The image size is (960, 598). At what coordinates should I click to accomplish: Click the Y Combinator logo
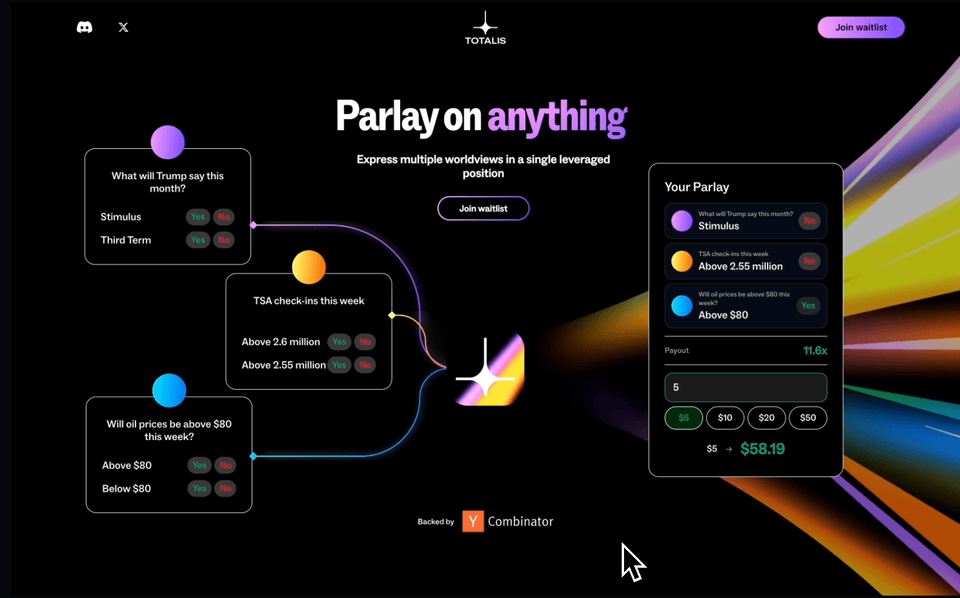pyautogui.click(x=473, y=521)
